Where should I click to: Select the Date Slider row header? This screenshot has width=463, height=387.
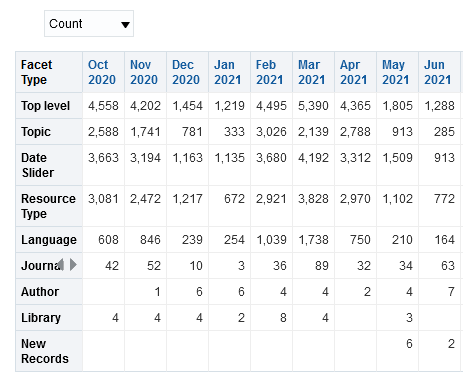[x=49, y=165]
